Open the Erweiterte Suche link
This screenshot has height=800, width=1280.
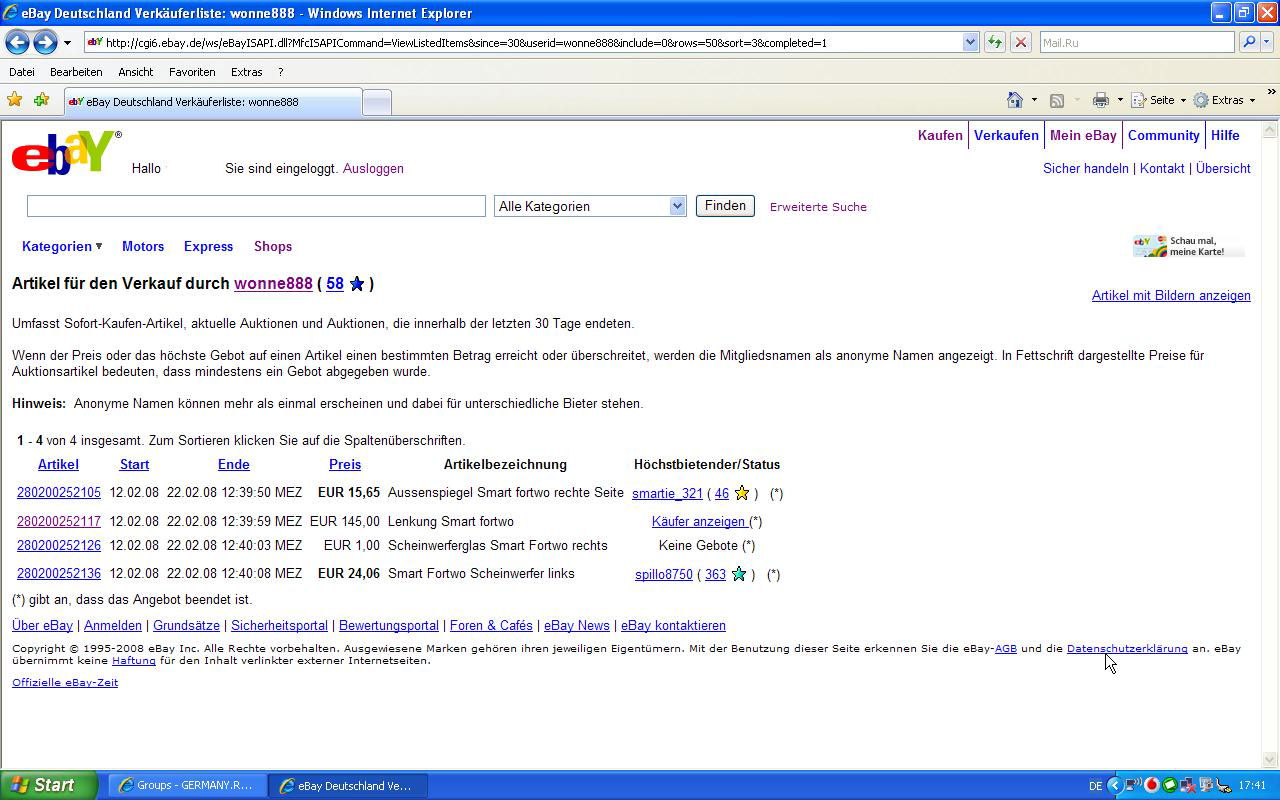click(818, 207)
